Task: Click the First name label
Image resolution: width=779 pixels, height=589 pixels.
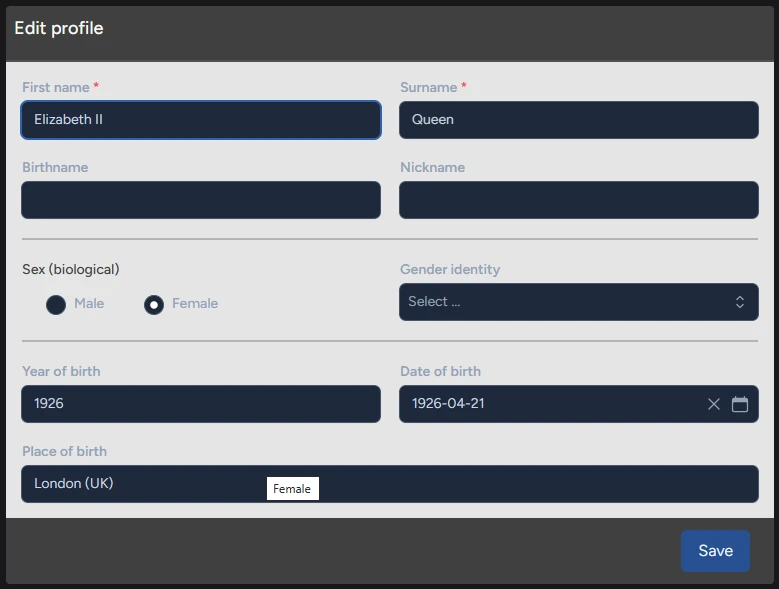Action: 56,87
